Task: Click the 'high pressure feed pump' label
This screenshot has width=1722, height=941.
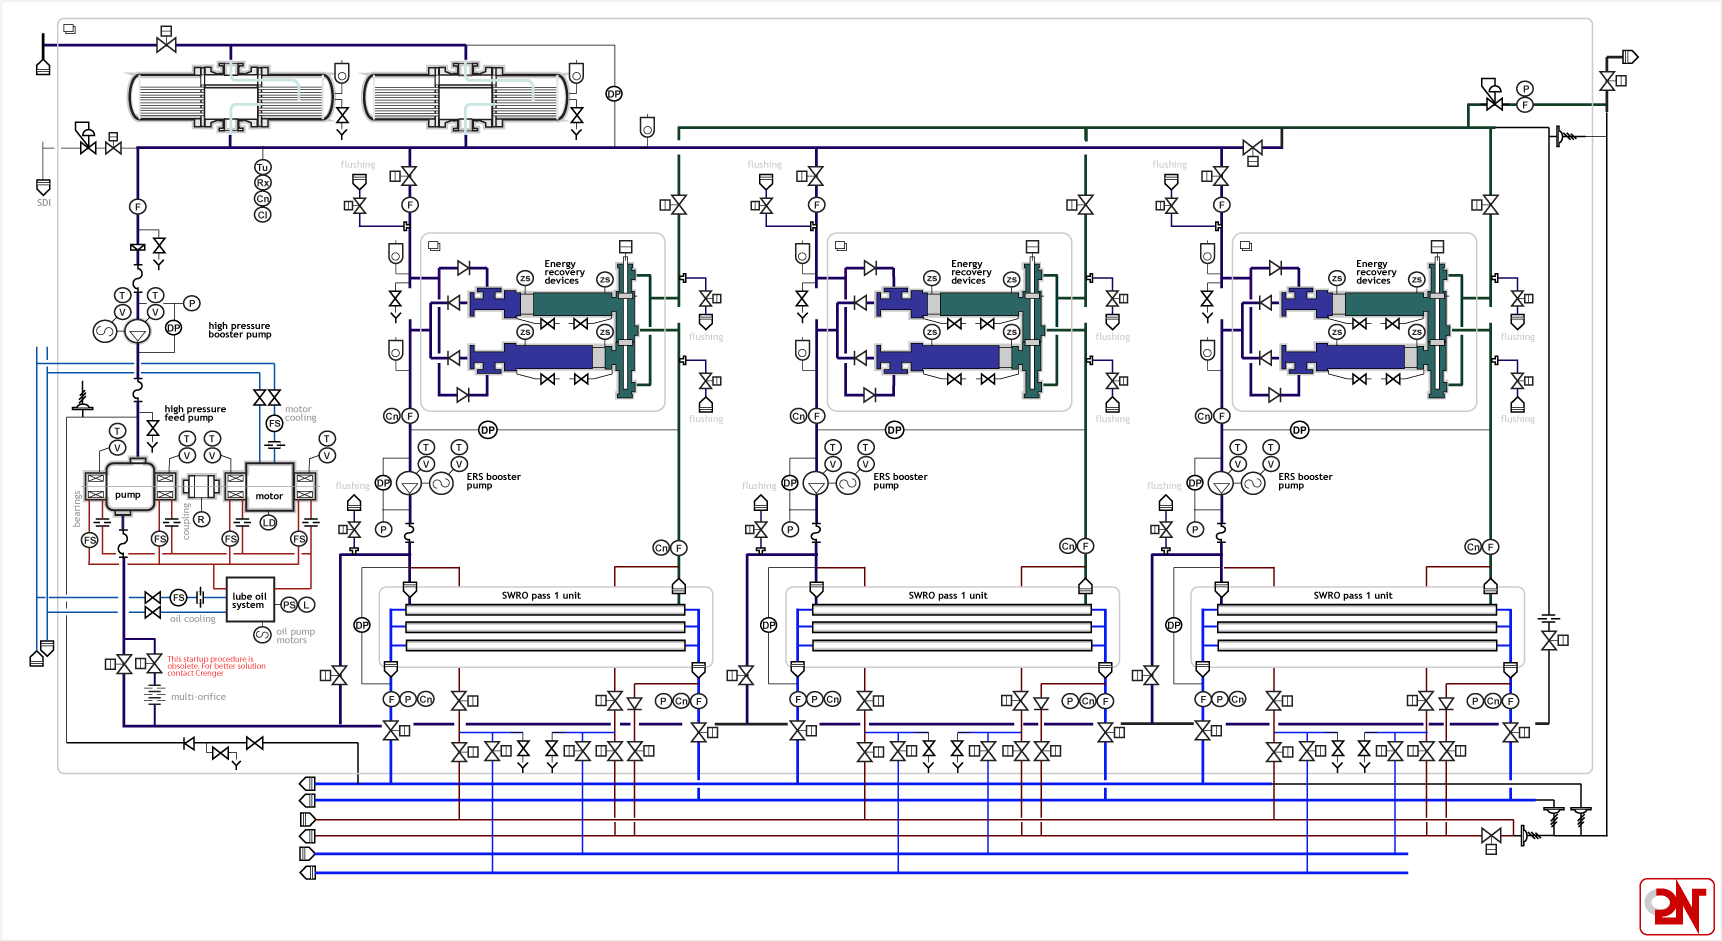Action: tap(195, 413)
